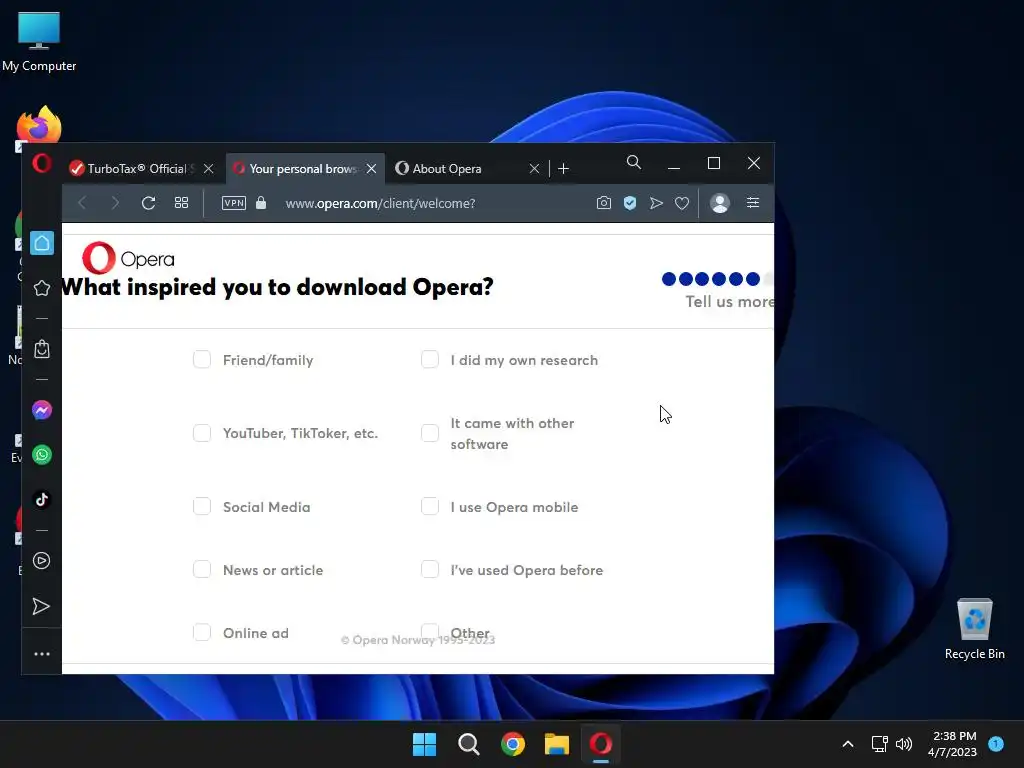Check Social Media option

[x=202, y=506]
